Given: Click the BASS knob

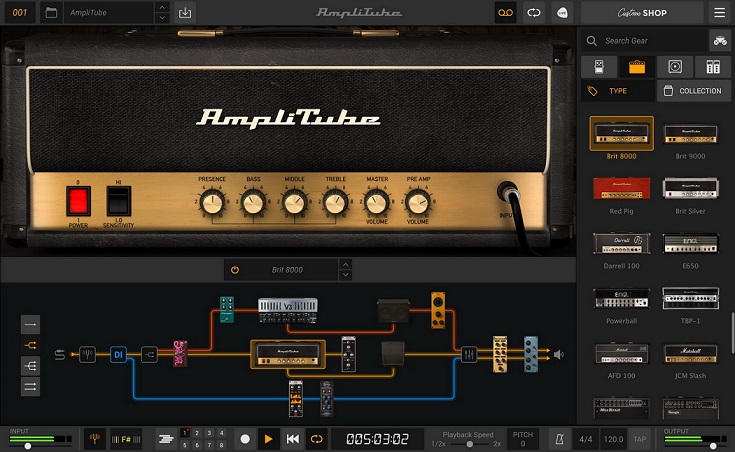Looking at the screenshot, I should point(253,203).
